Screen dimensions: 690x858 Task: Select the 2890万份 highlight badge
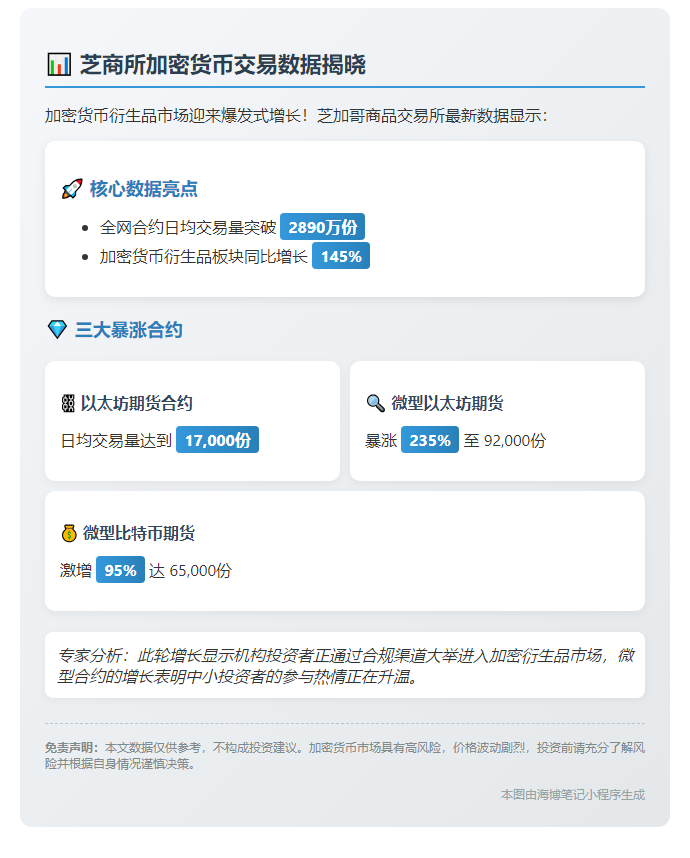[322, 227]
